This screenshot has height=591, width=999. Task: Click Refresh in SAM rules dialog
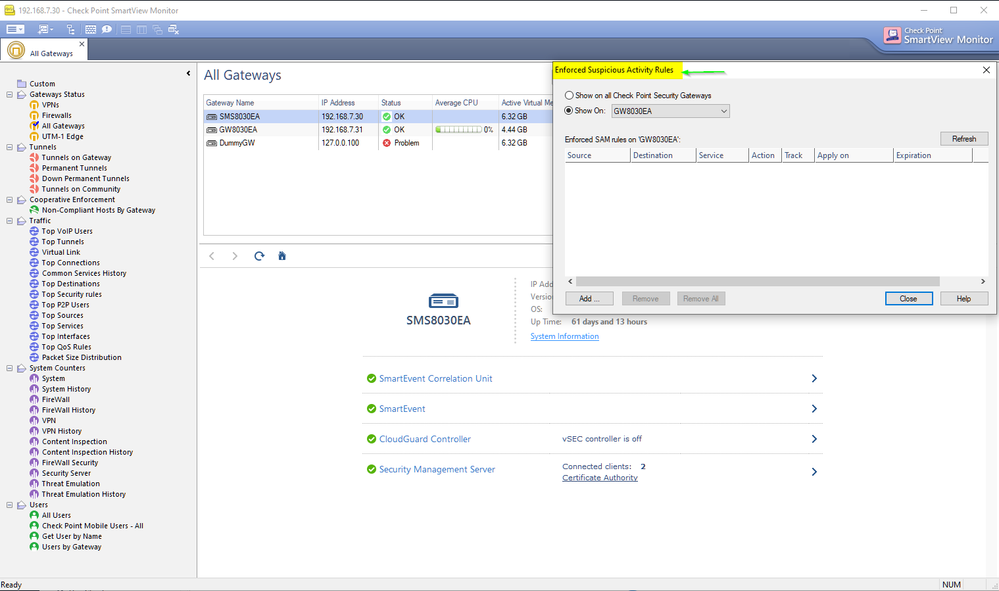pos(963,139)
